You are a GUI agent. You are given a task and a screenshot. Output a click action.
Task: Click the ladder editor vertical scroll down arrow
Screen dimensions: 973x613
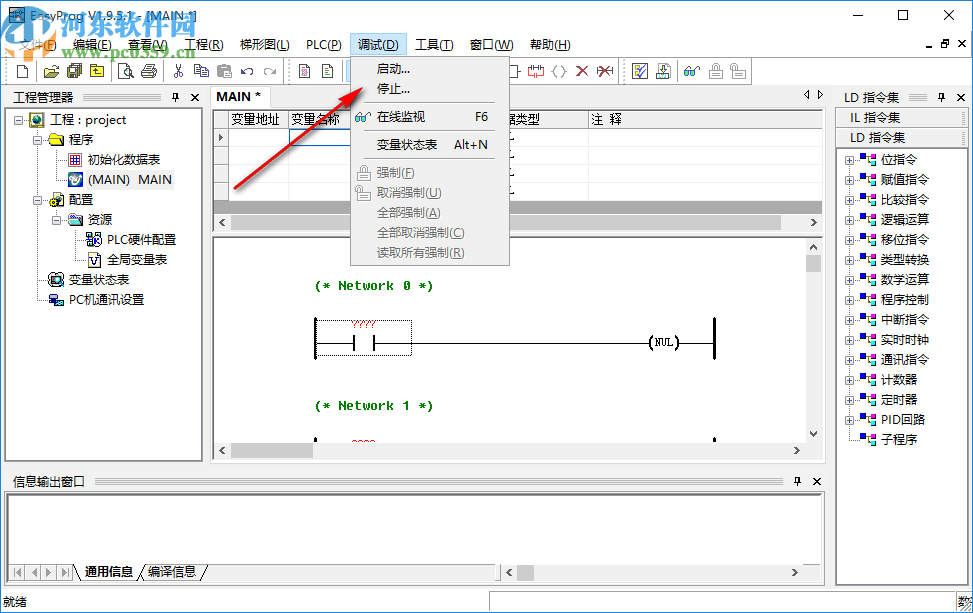[814, 434]
